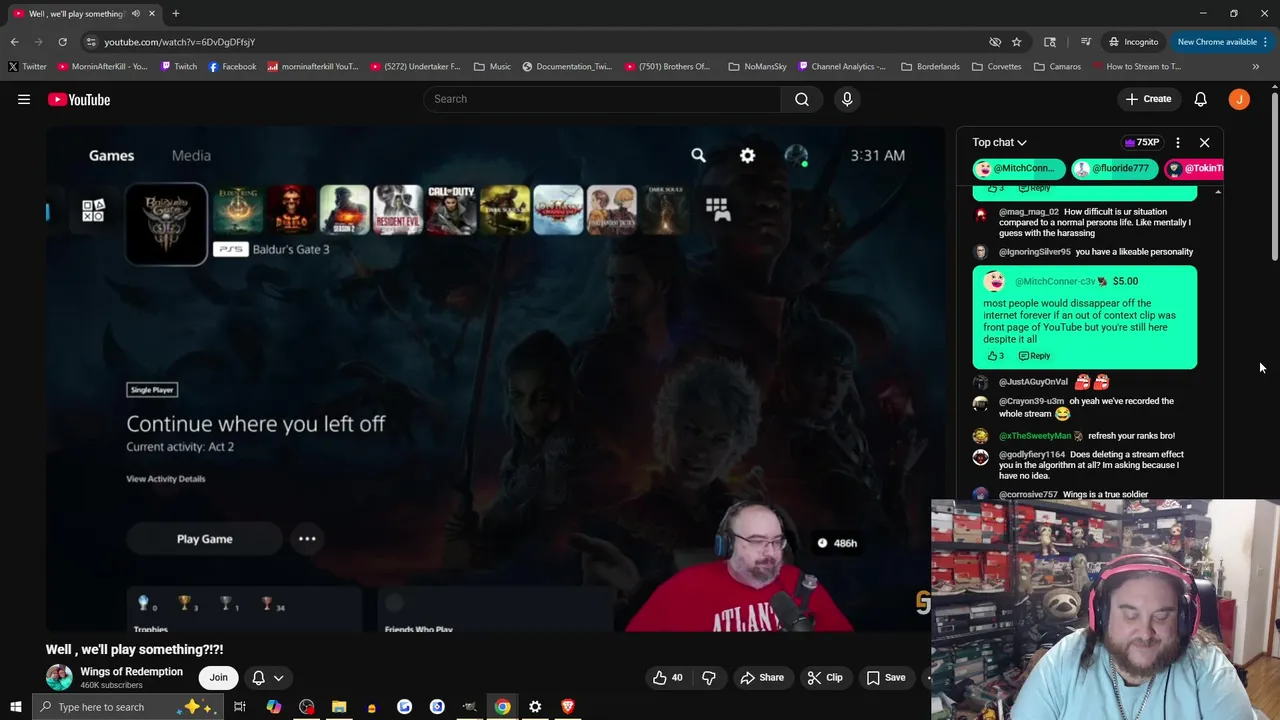1280x720 pixels.
Task: Dislike the video with thumbs down
Action: click(x=708, y=677)
